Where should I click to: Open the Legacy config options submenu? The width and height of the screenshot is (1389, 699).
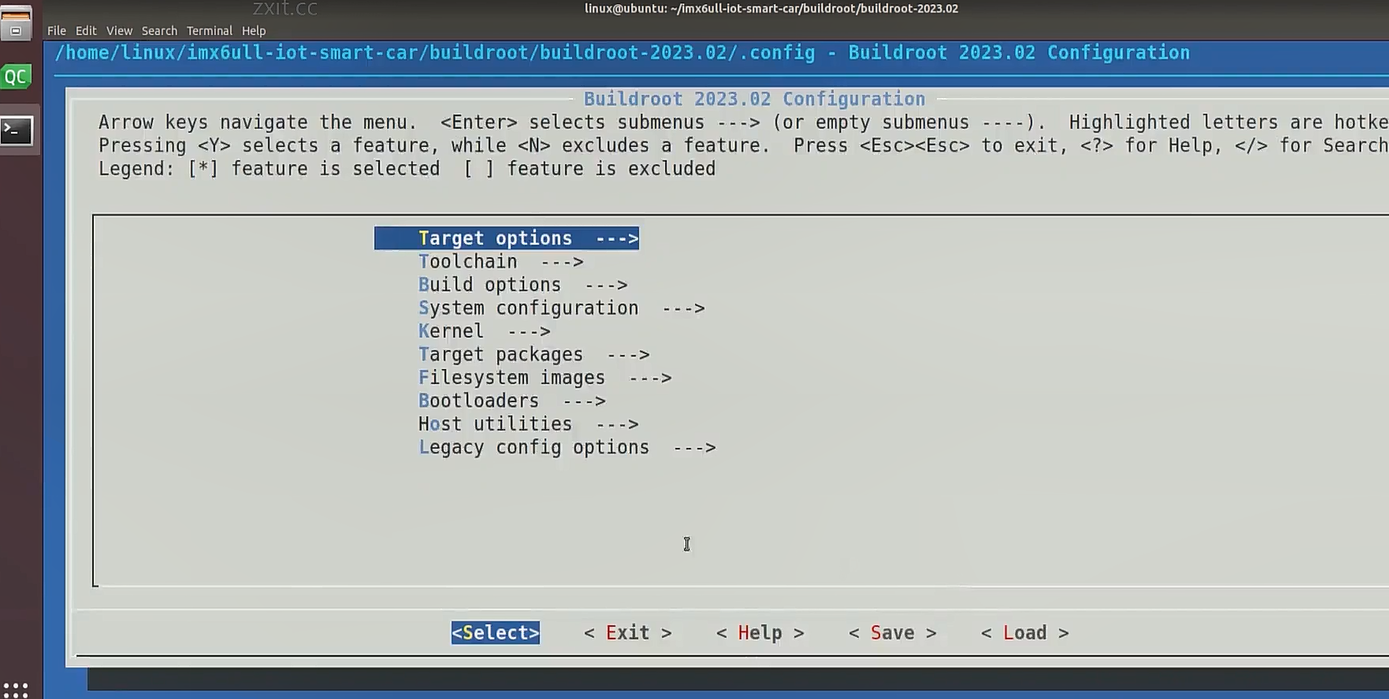(567, 447)
